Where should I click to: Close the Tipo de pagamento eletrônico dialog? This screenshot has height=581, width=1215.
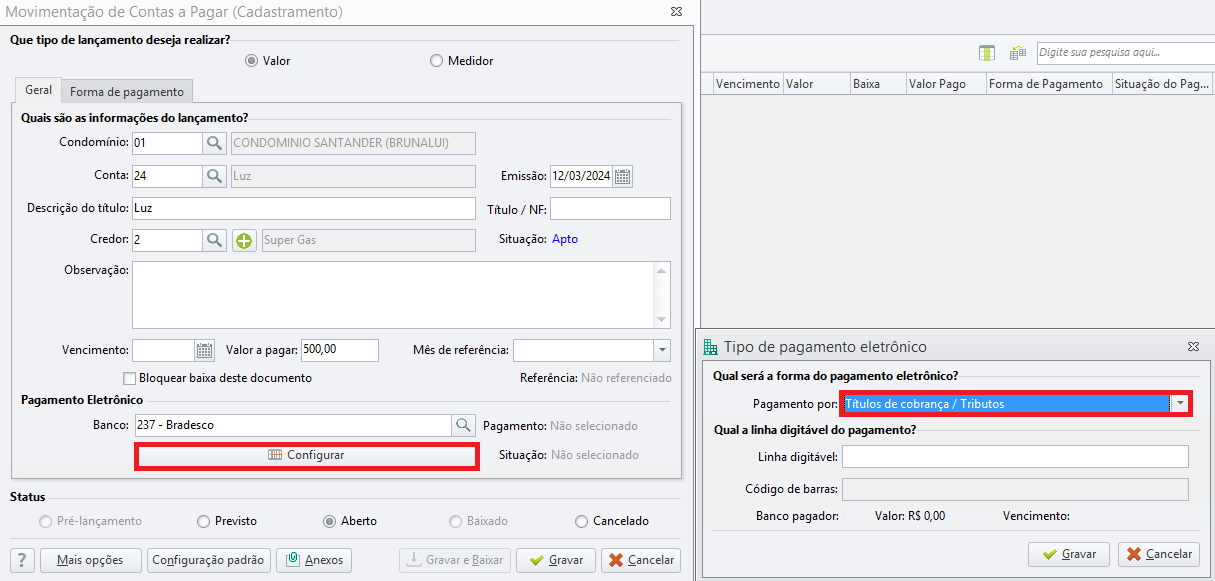click(1193, 346)
